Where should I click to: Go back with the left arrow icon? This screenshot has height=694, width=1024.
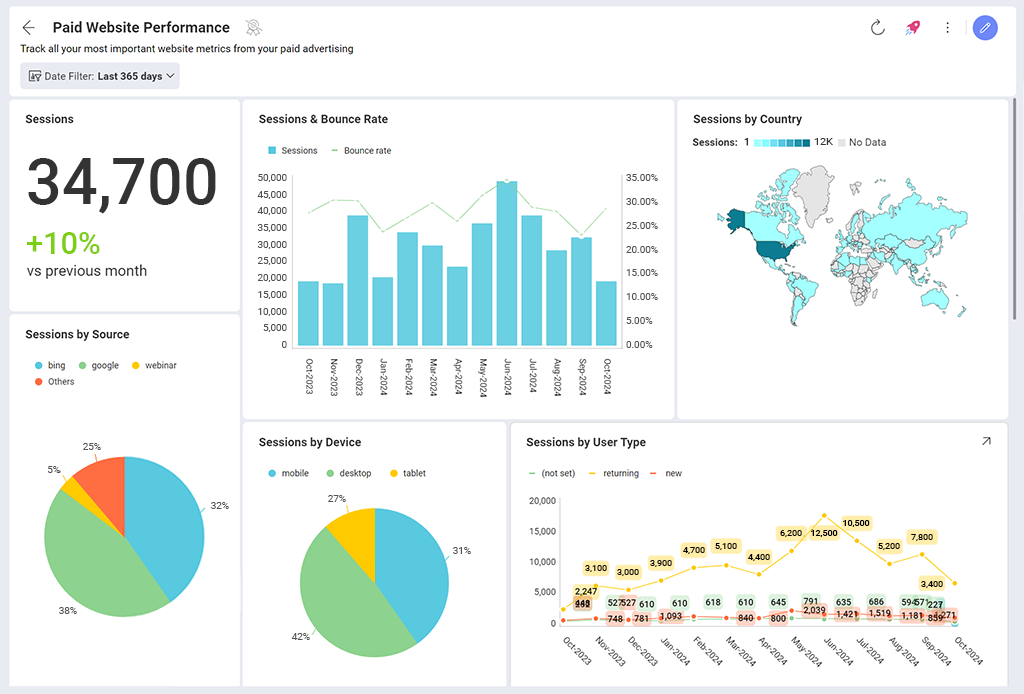click(x=28, y=27)
